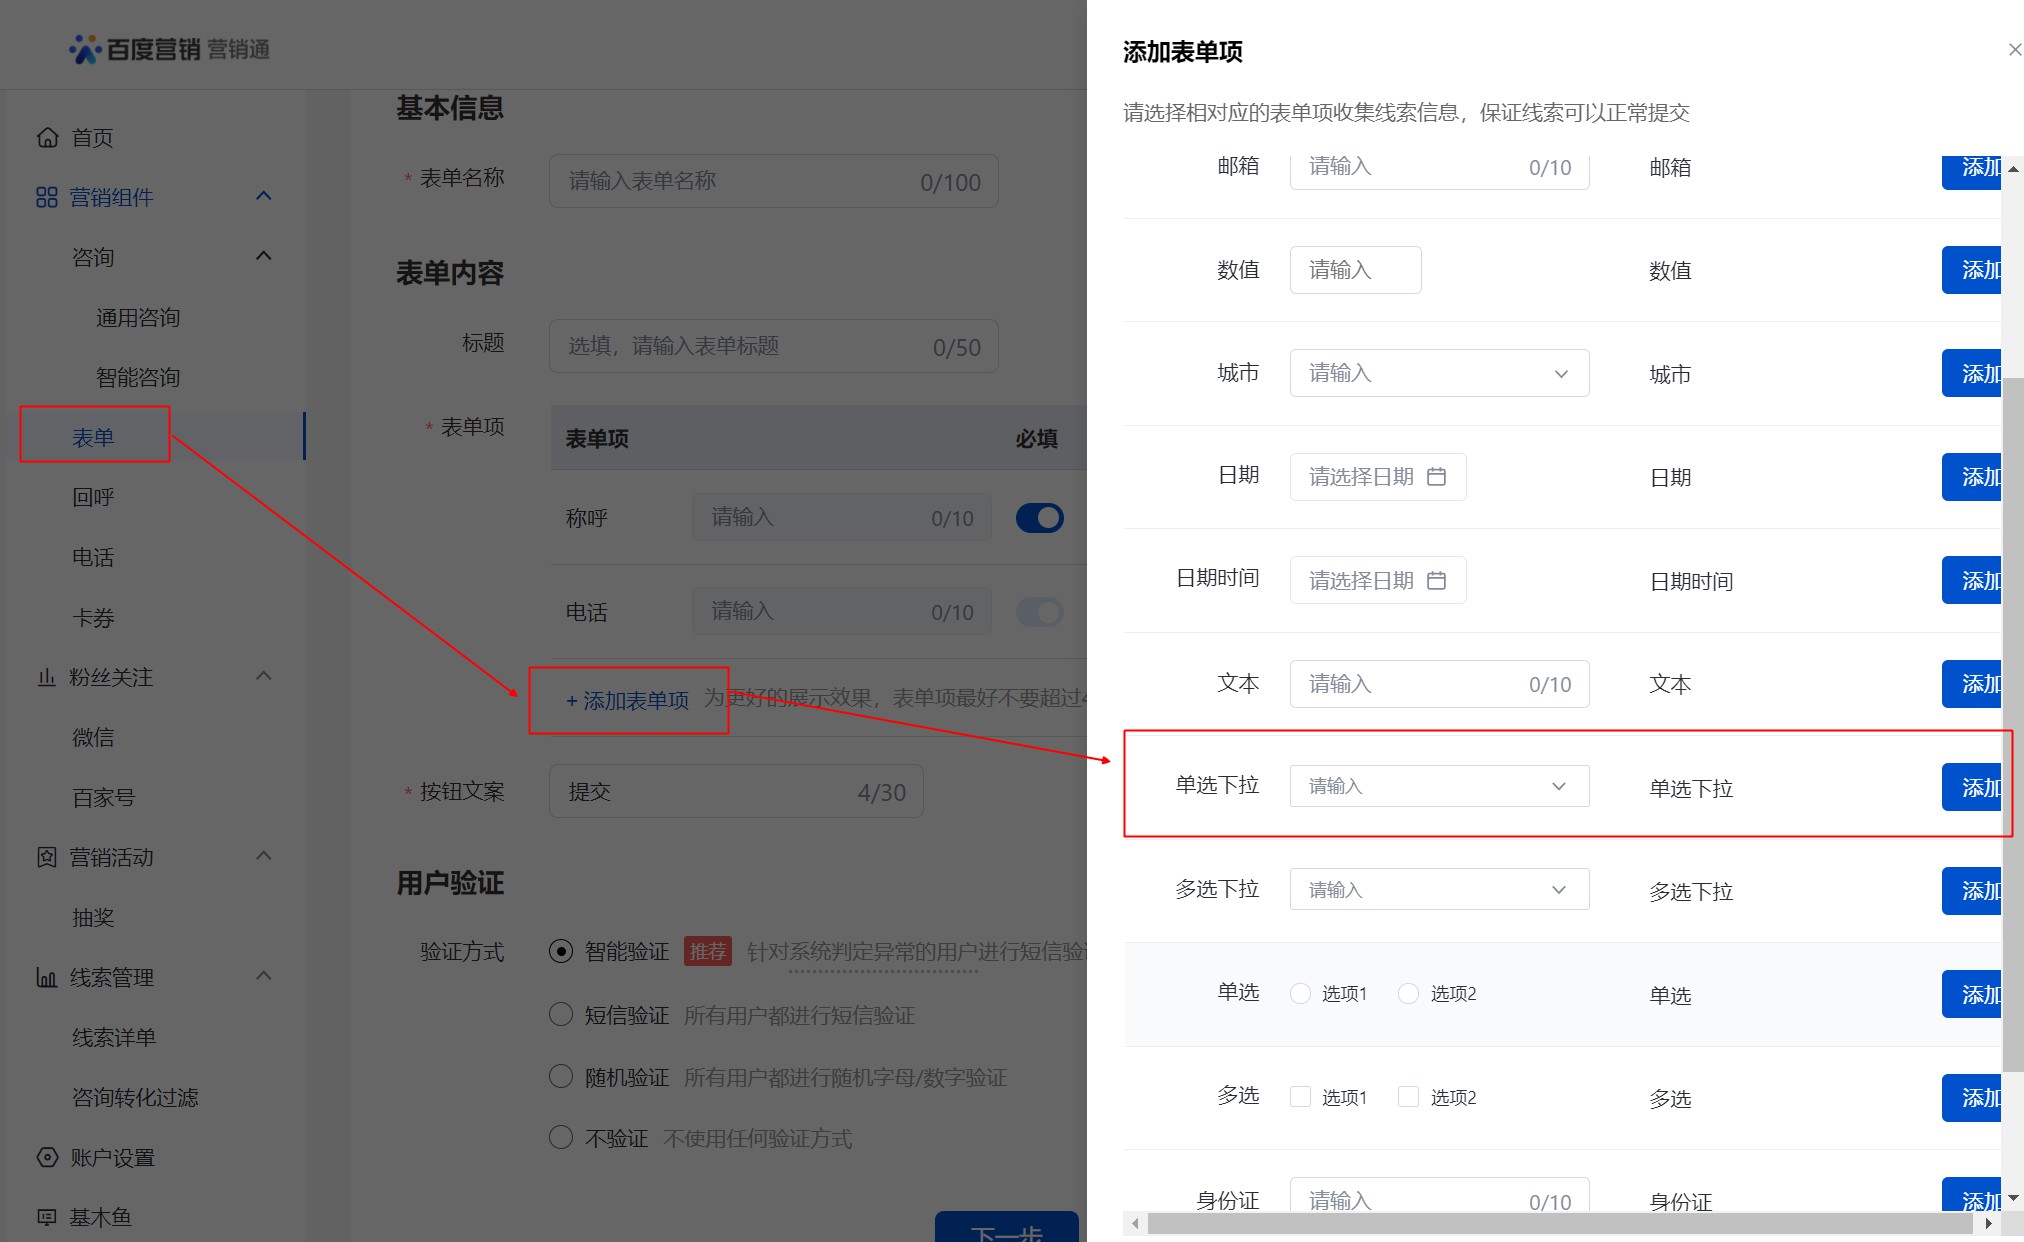Click the 线索管理 bar chart icon

pos(46,978)
